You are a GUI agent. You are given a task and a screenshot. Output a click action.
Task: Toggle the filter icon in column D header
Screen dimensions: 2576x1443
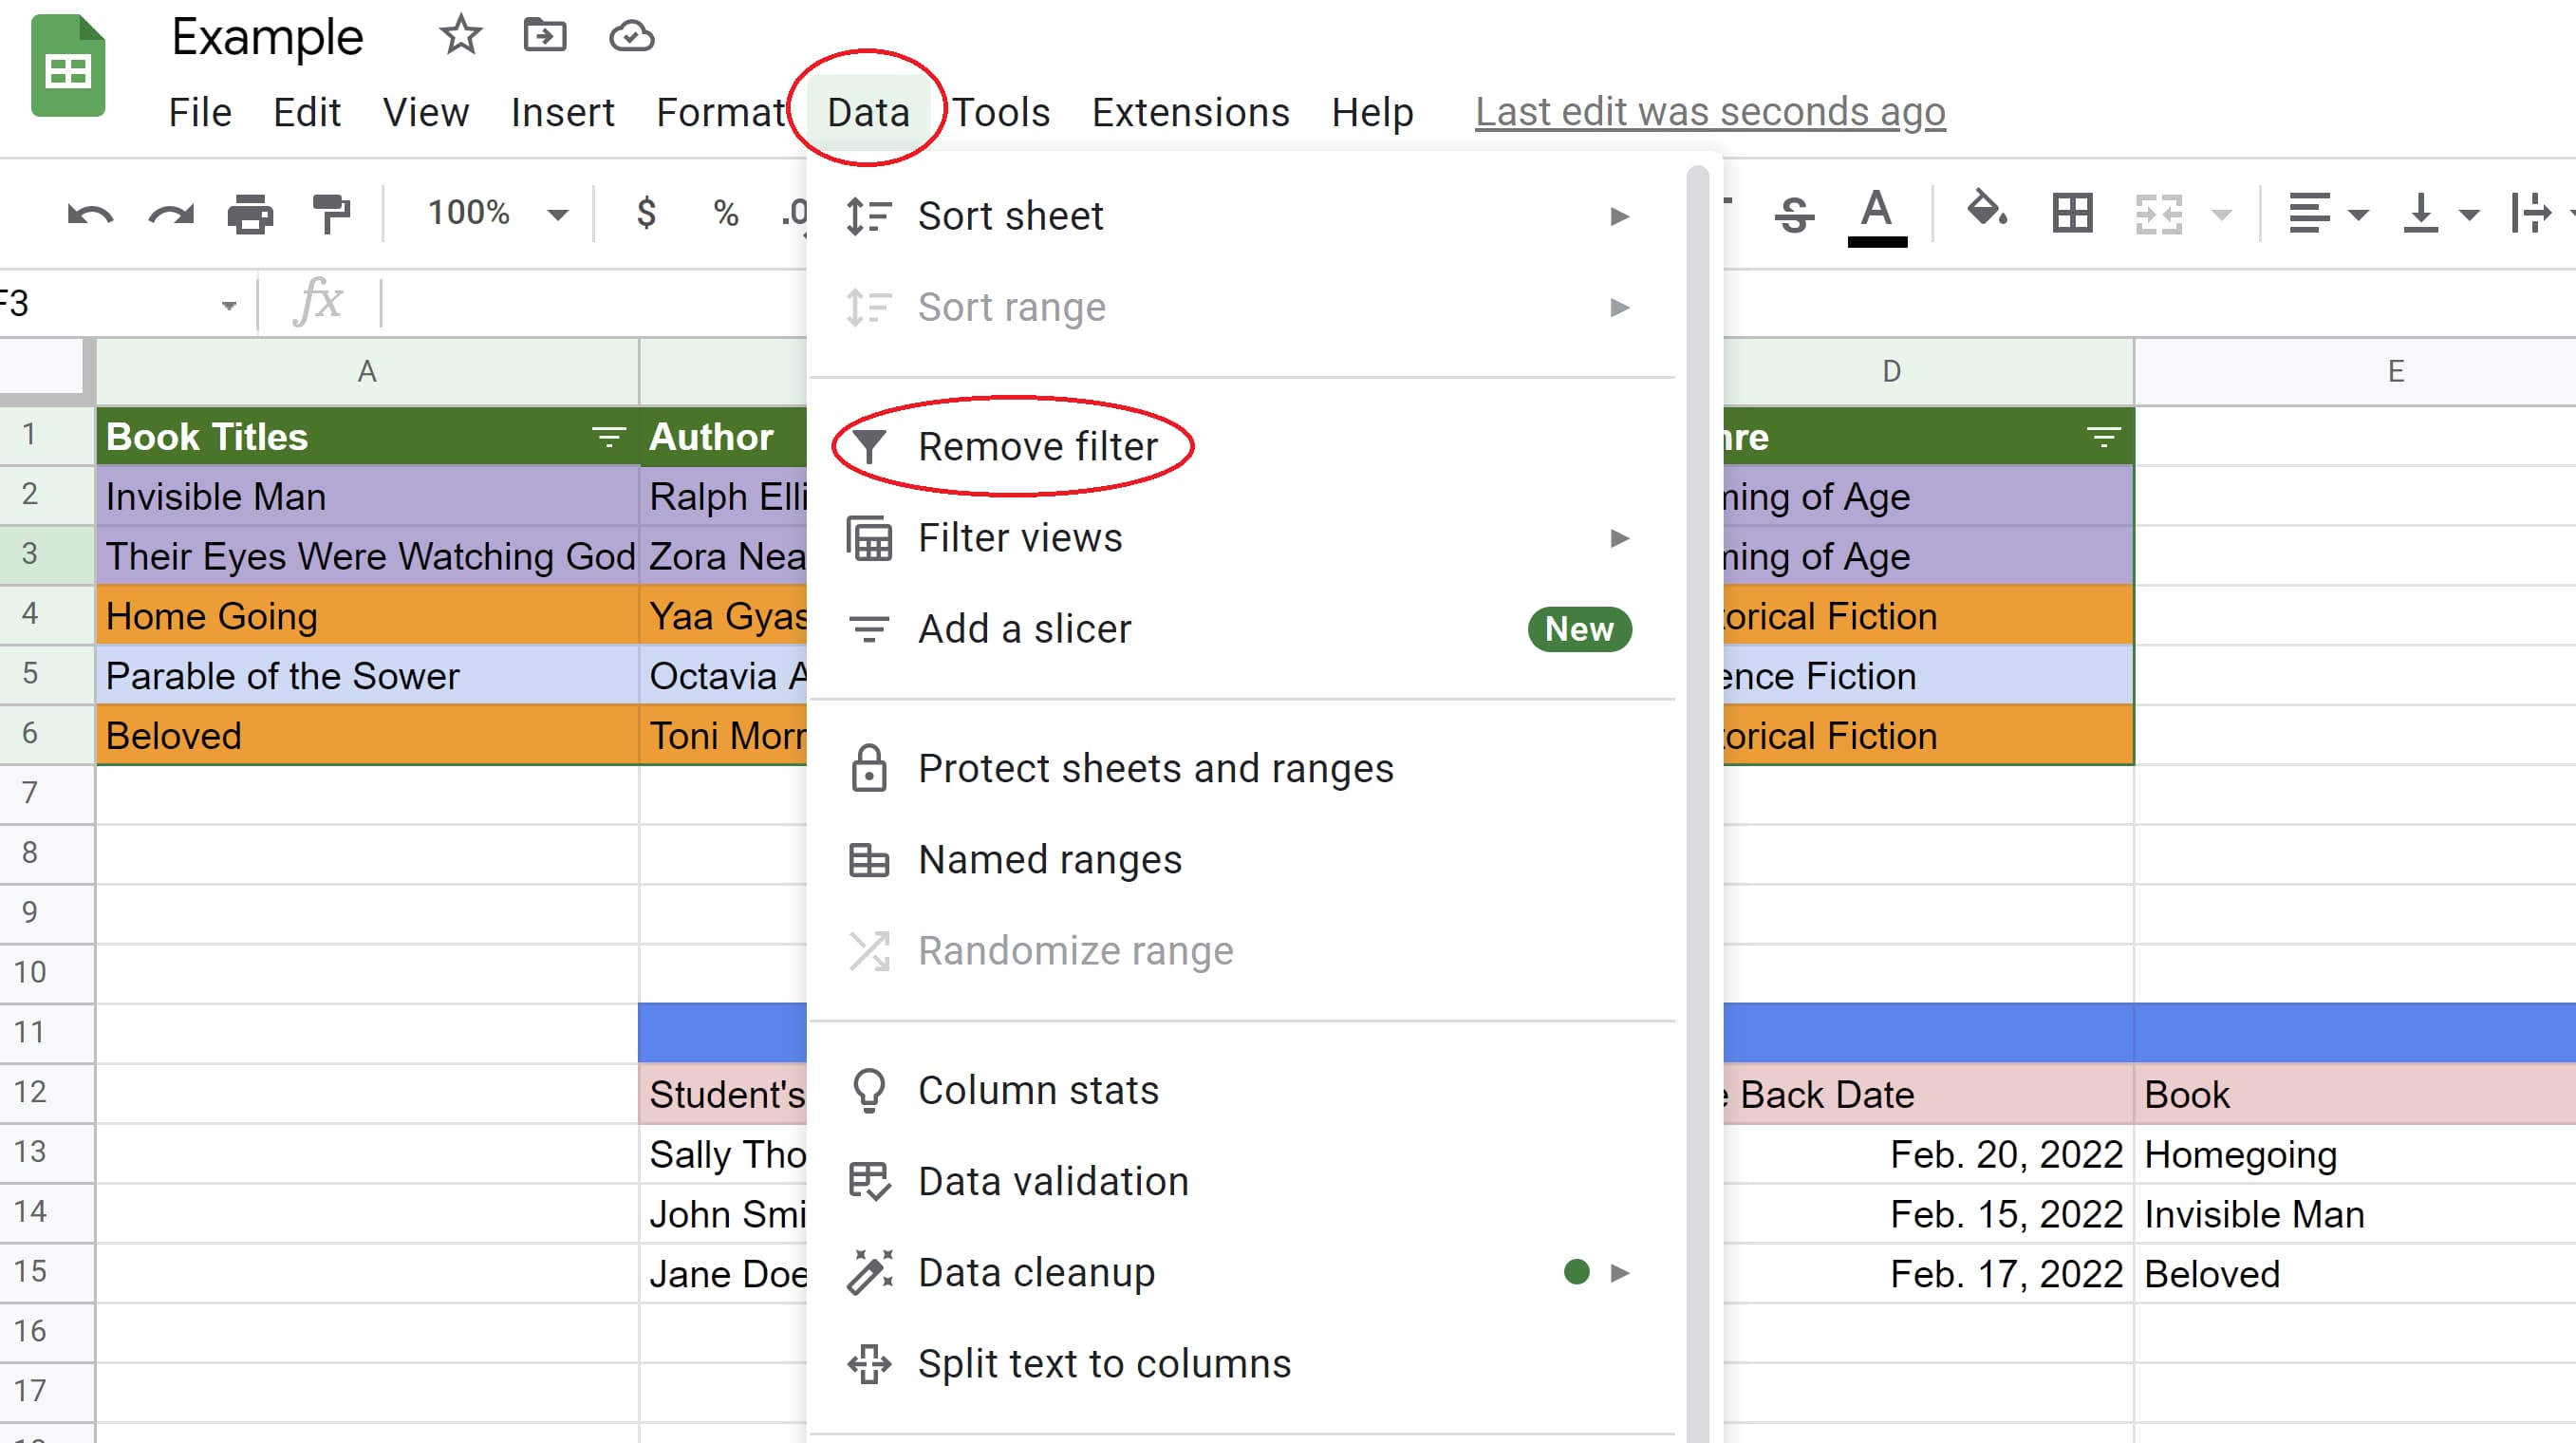2103,437
